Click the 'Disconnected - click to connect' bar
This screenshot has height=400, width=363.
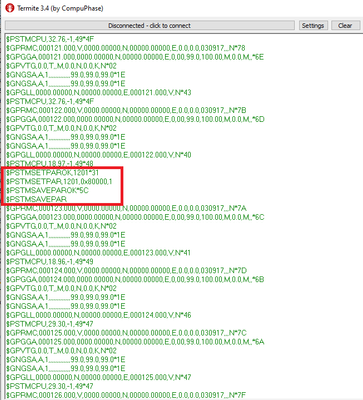coord(150,26)
